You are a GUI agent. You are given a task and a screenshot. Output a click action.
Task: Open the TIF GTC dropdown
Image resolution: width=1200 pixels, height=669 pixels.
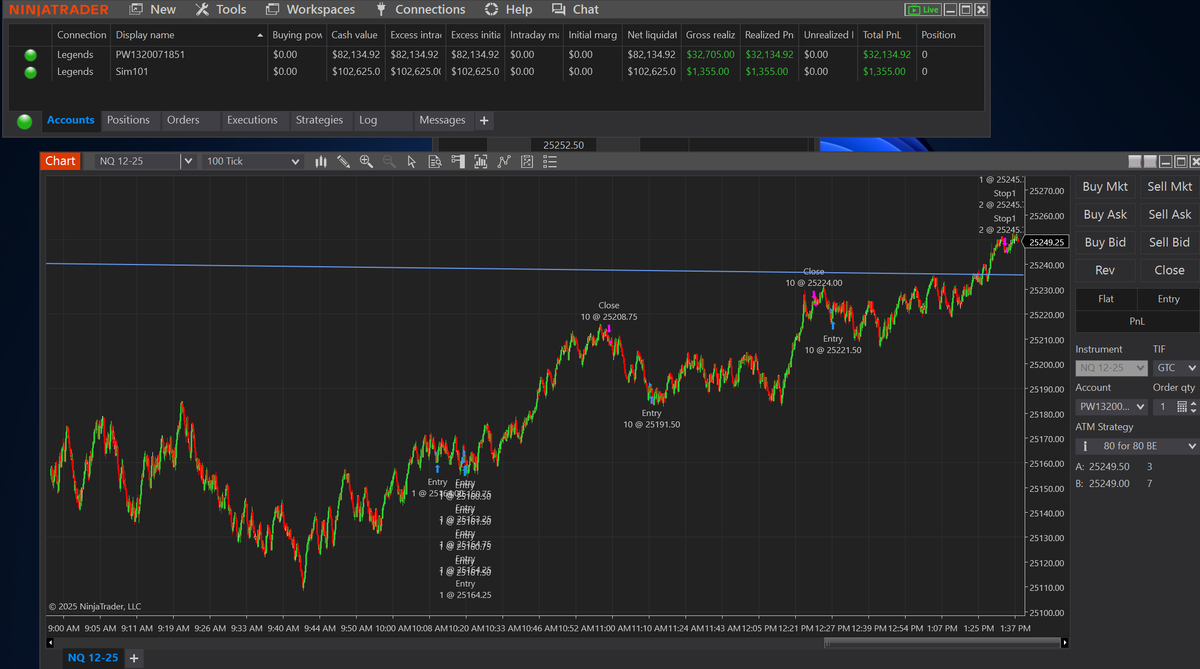[1175, 368]
